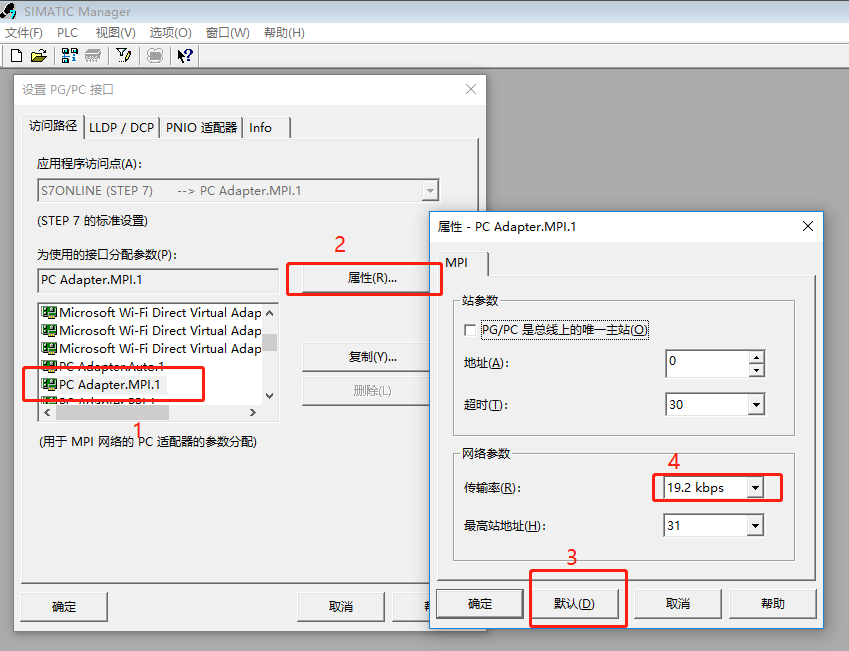Click the S7 memory card toolbar icon
The width and height of the screenshot is (849, 651).
point(93,55)
